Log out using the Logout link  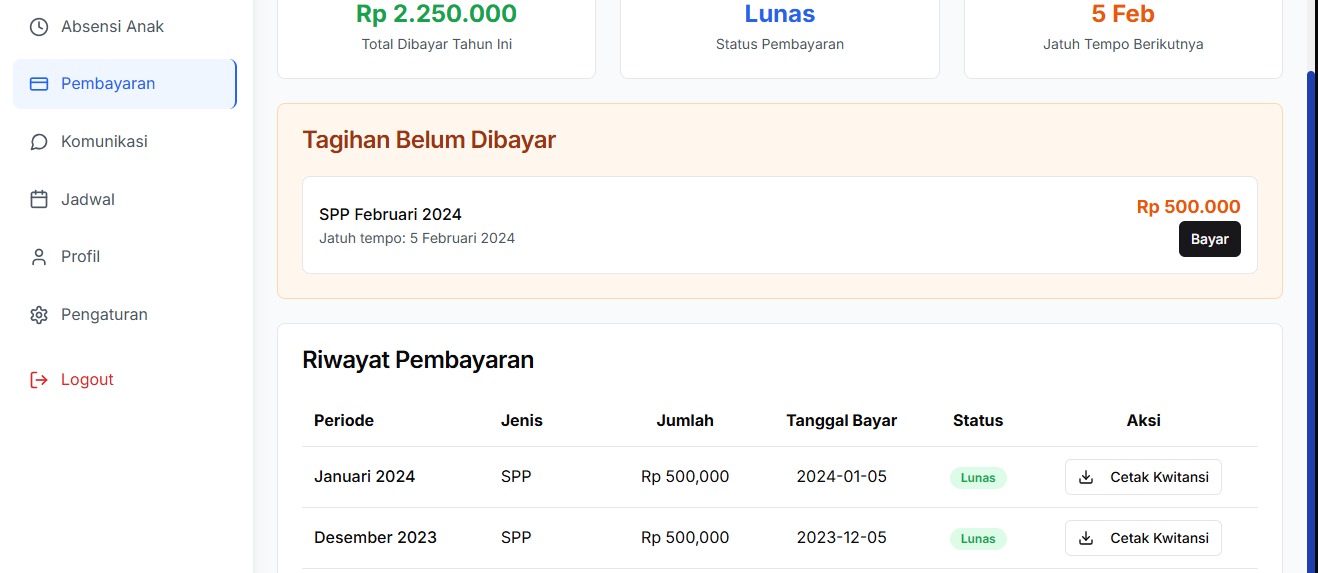click(87, 380)
